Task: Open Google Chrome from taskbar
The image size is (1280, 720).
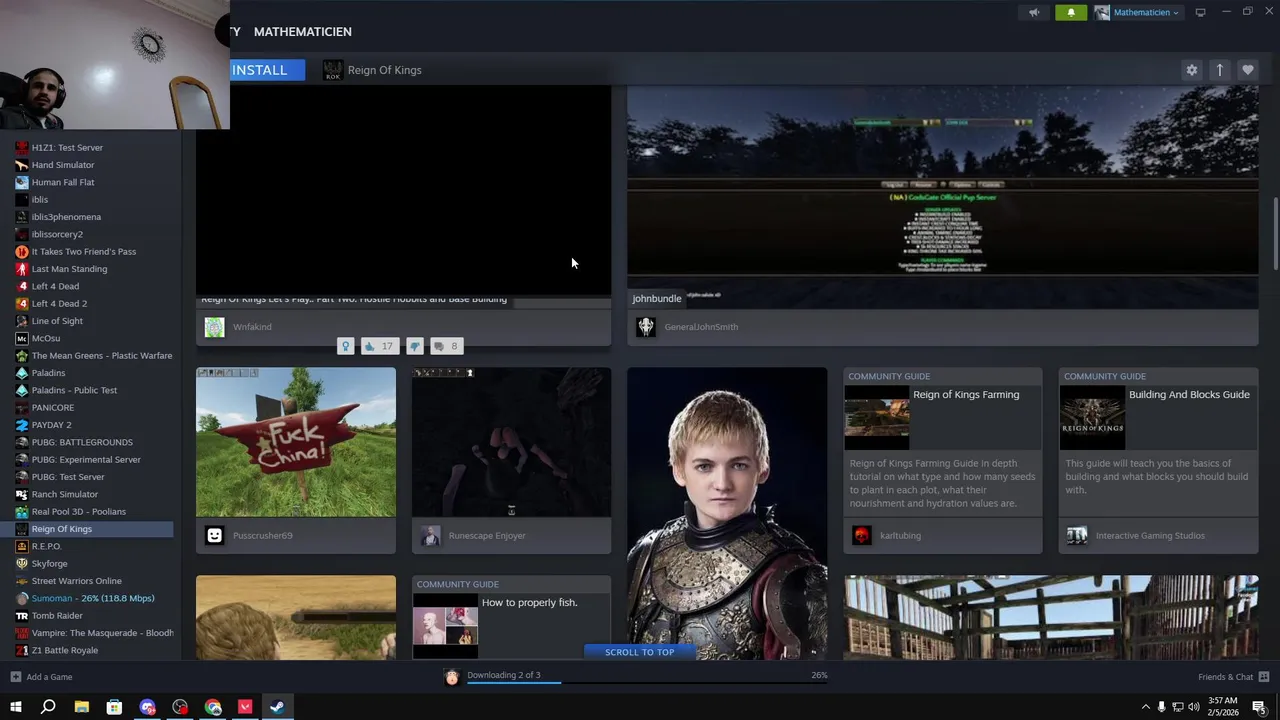Action: pos(213,707)
